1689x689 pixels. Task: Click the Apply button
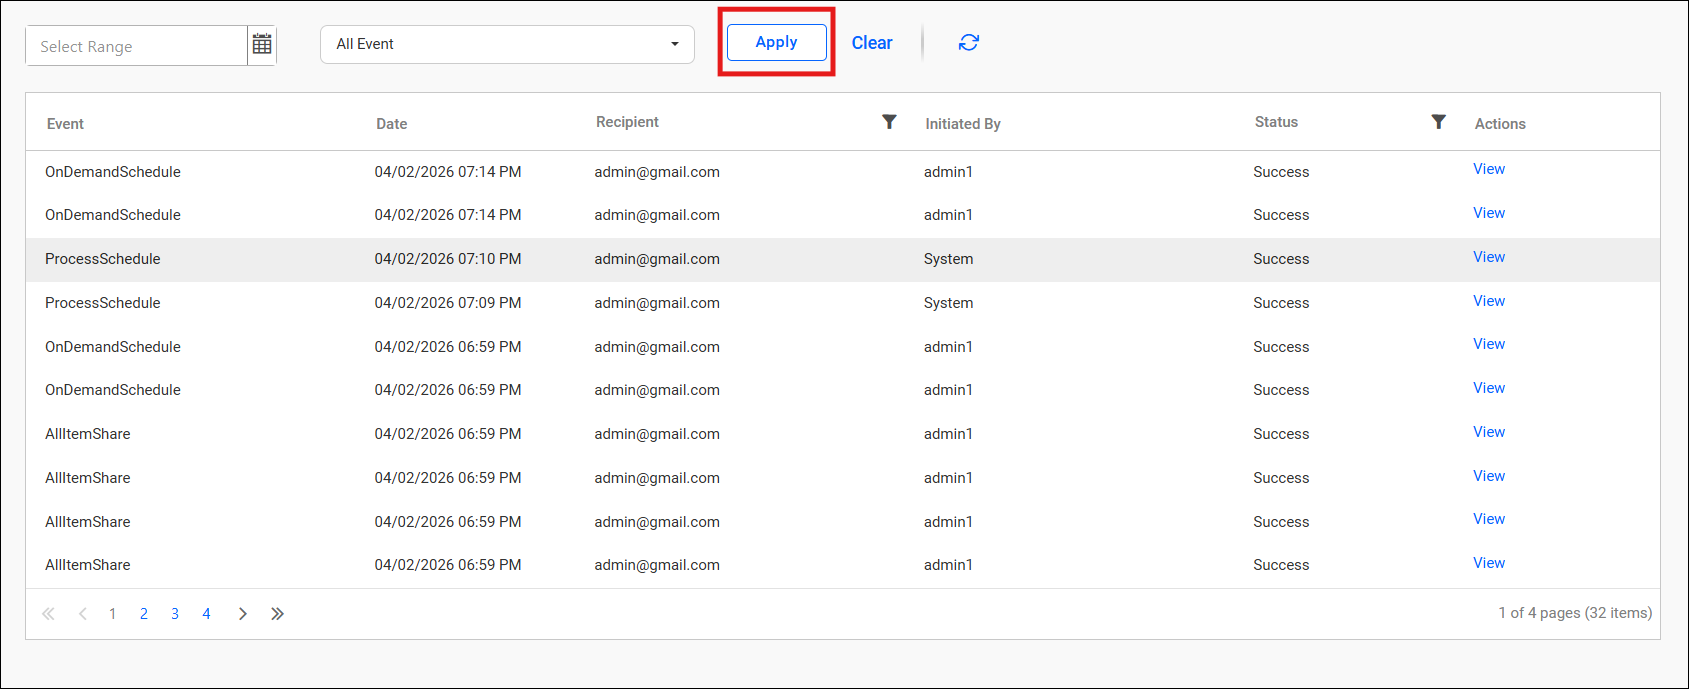point(777,42)
